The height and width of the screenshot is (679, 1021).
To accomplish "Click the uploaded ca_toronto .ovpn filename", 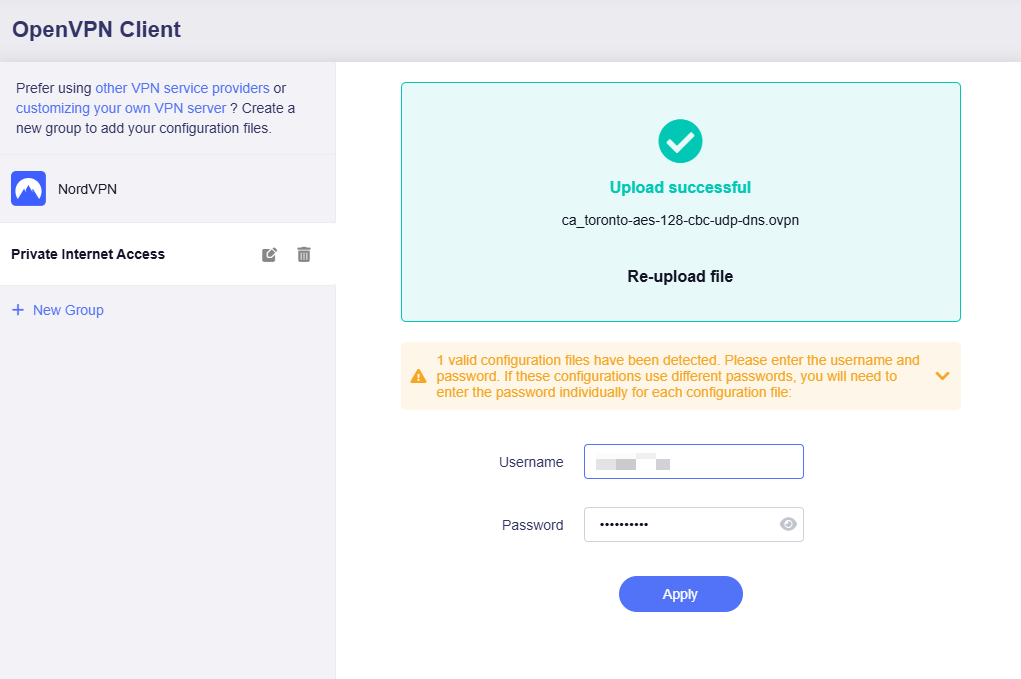I will pyautogui.click(x=680, y=220).
